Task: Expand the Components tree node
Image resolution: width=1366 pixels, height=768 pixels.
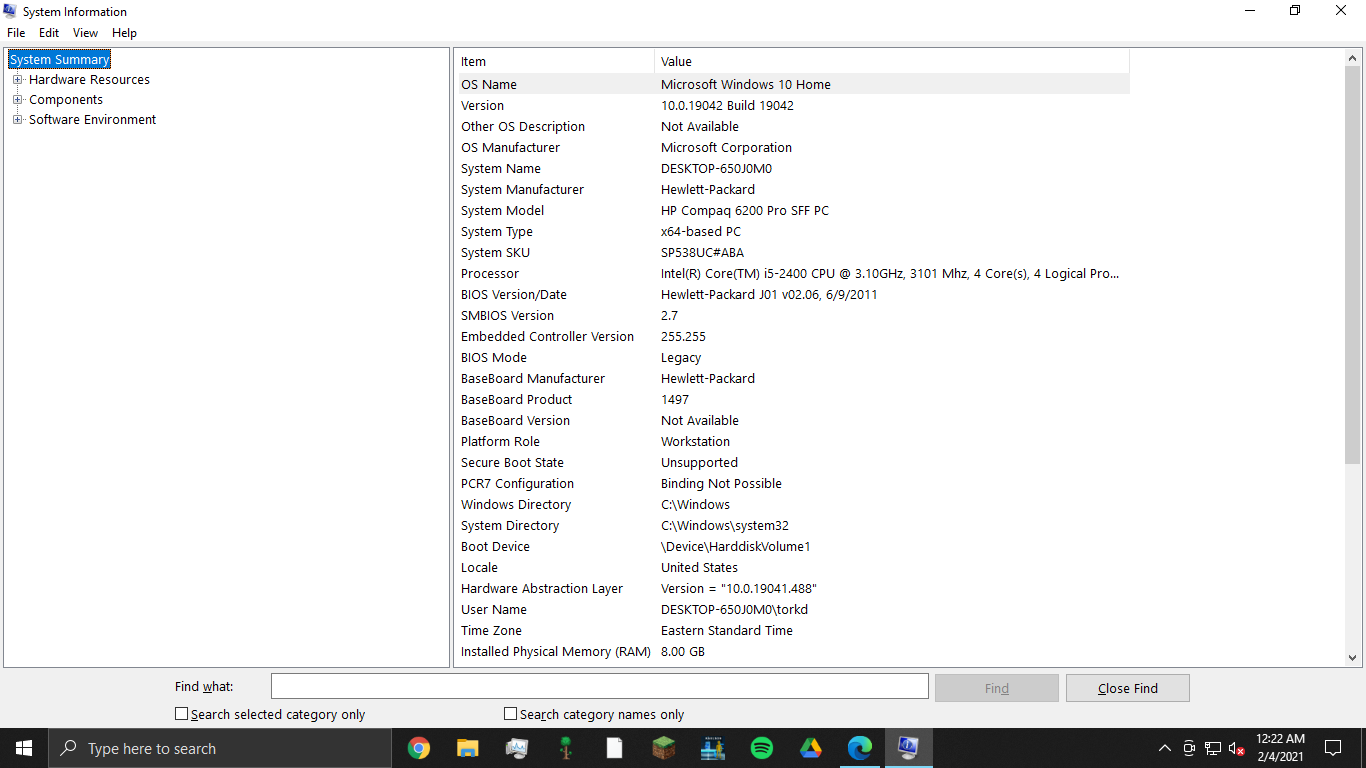Action: 17,100
